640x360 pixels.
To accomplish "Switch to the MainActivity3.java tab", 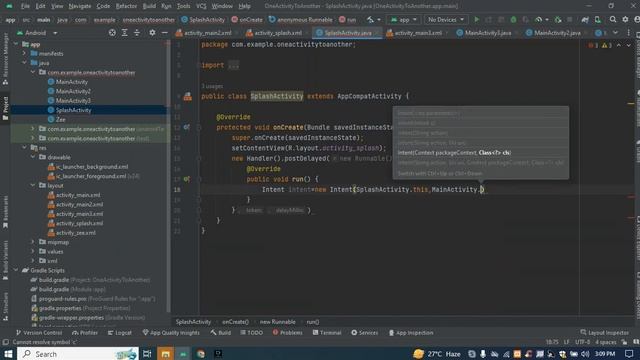I will coord(487,33).
